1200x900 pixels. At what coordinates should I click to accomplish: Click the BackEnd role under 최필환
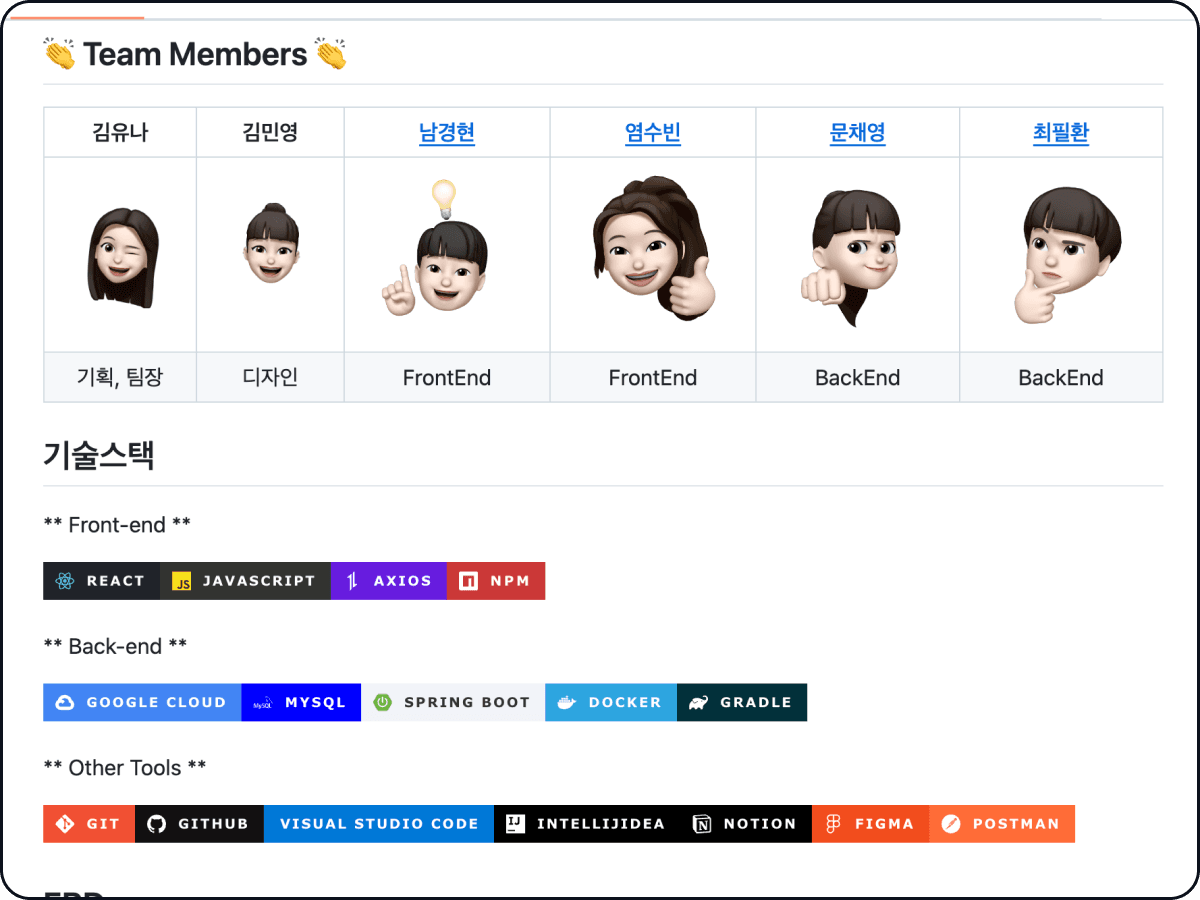1061,378
